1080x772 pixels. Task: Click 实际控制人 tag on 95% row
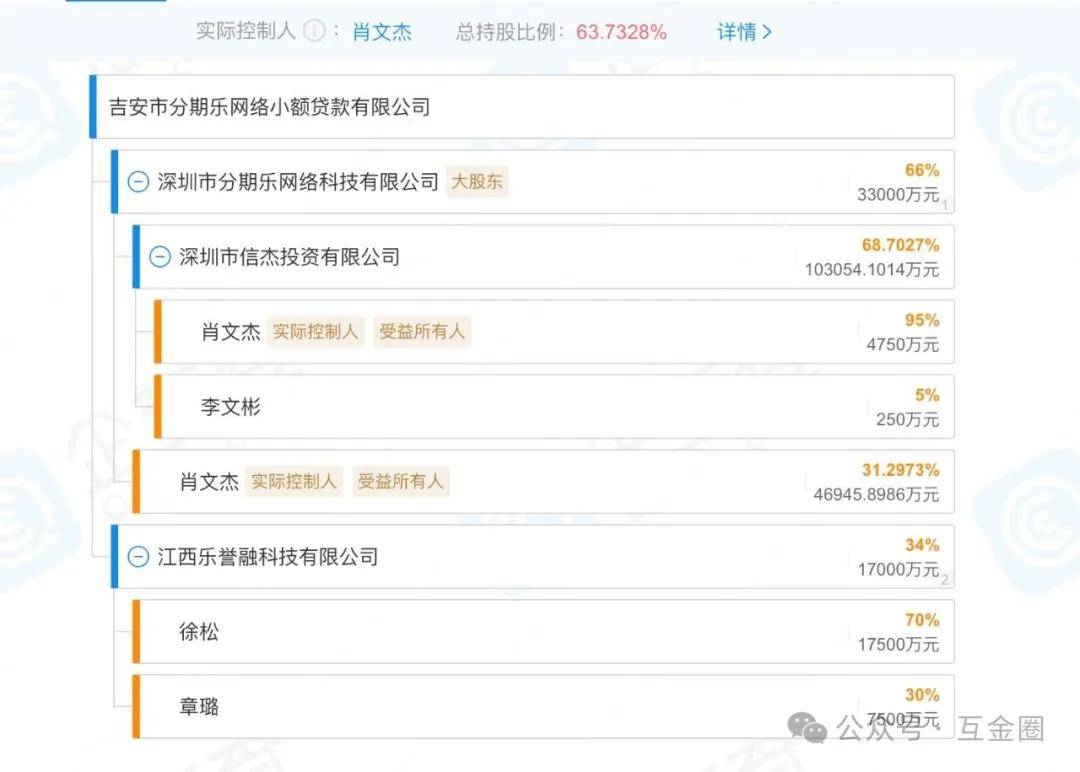click(316, 332)
